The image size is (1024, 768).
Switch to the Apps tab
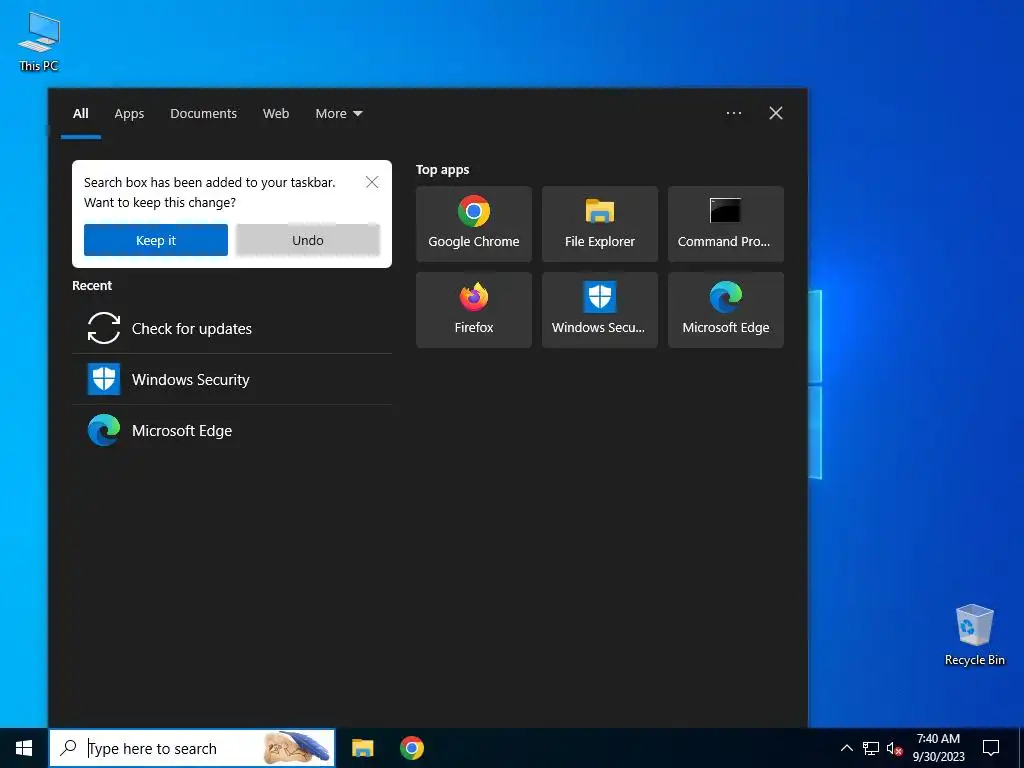129,114
